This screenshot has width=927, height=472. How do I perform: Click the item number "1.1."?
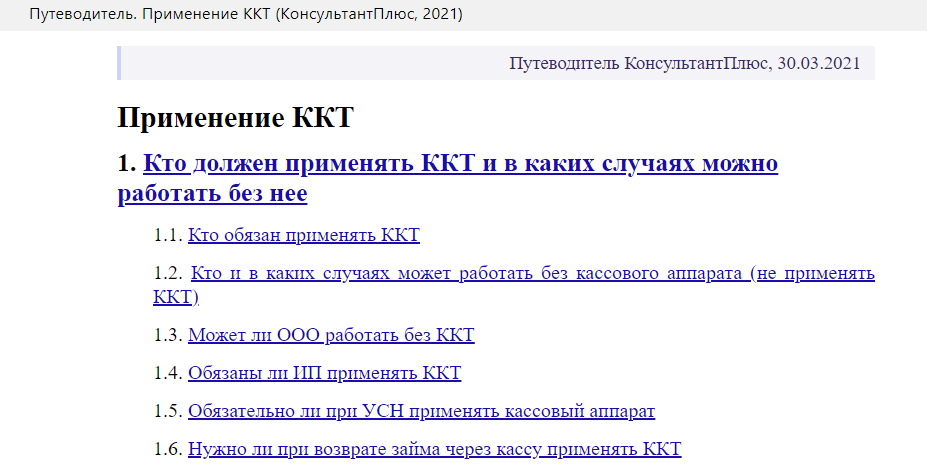168,236
